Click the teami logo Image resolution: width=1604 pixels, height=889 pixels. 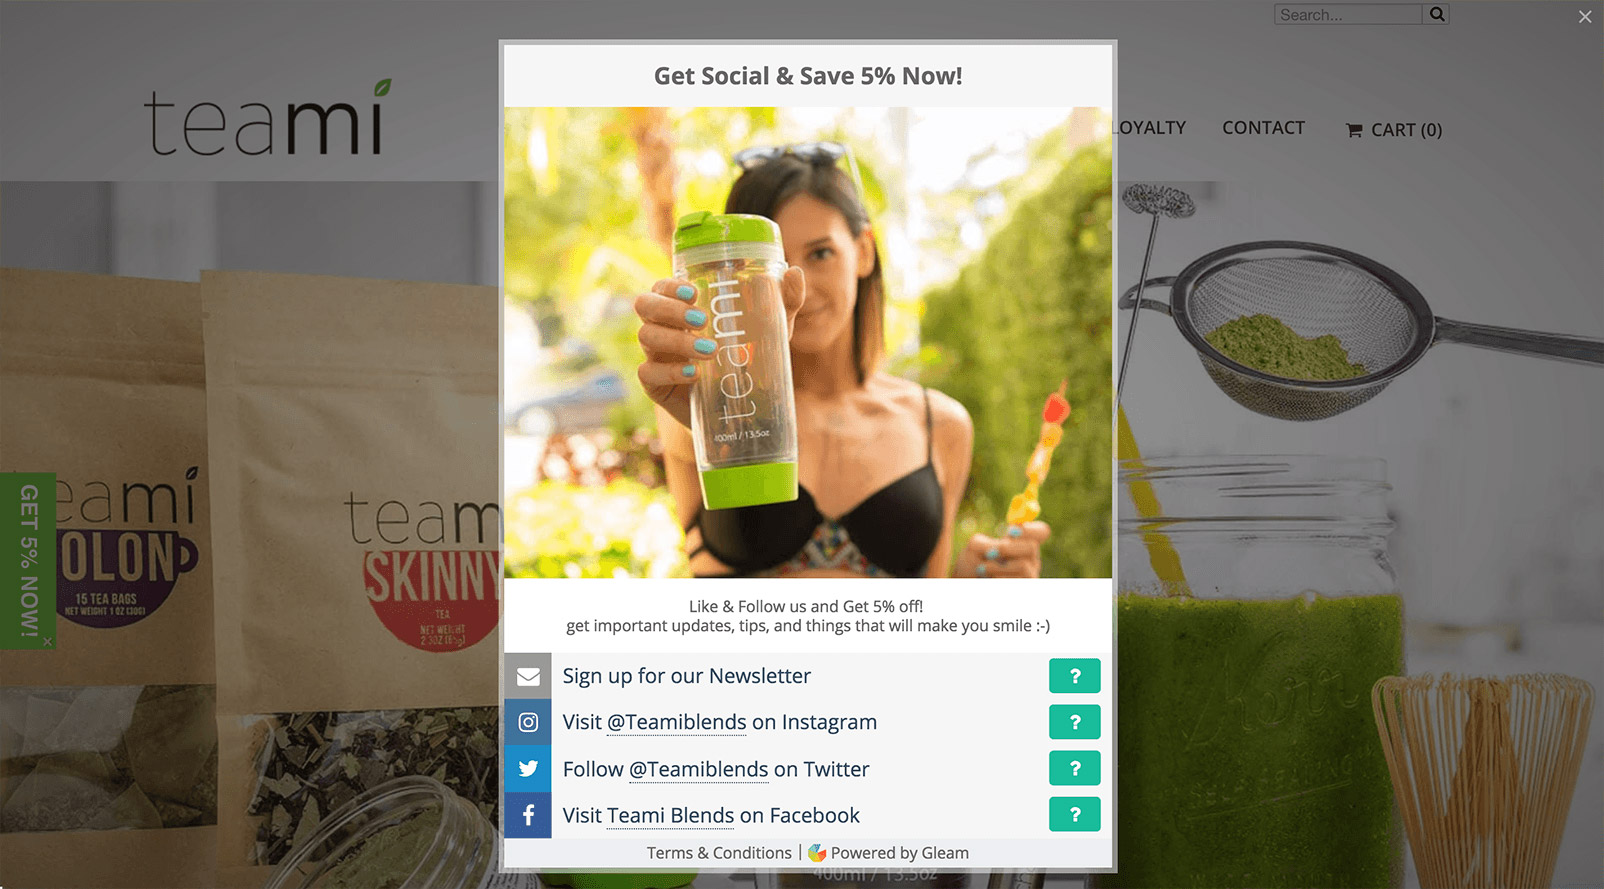coord(267,118)
